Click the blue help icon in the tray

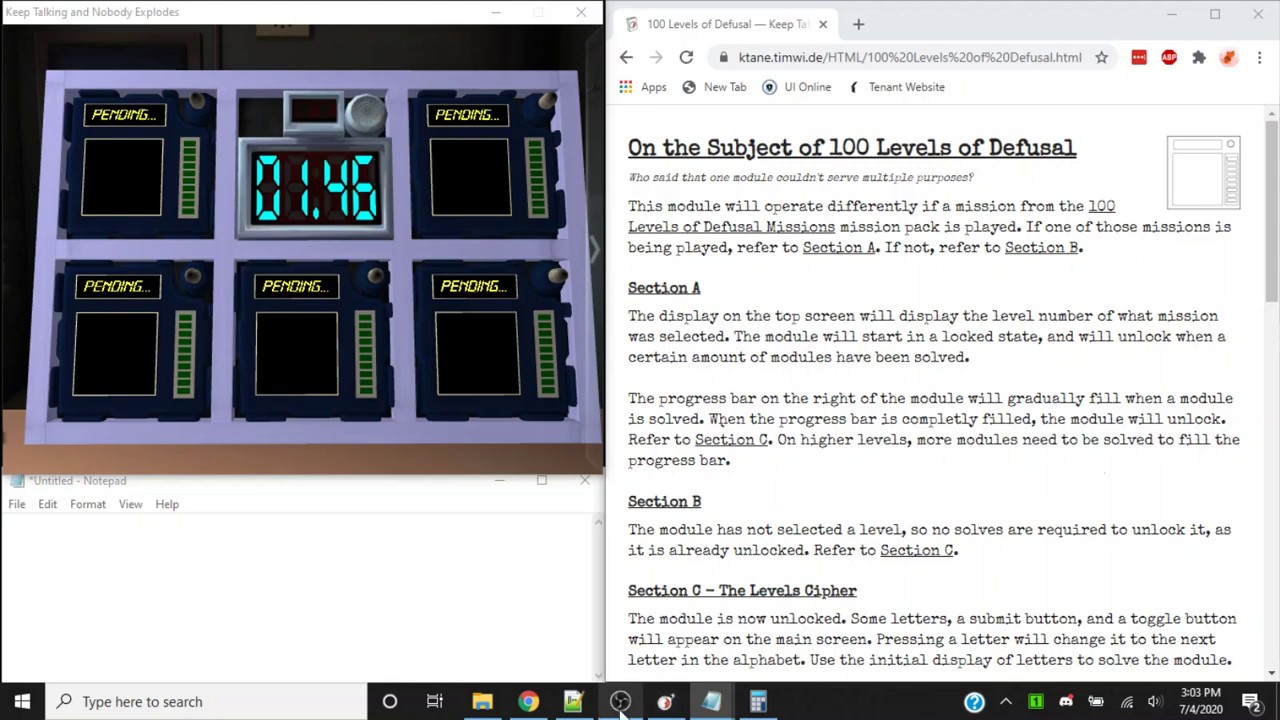pos(975,702)
